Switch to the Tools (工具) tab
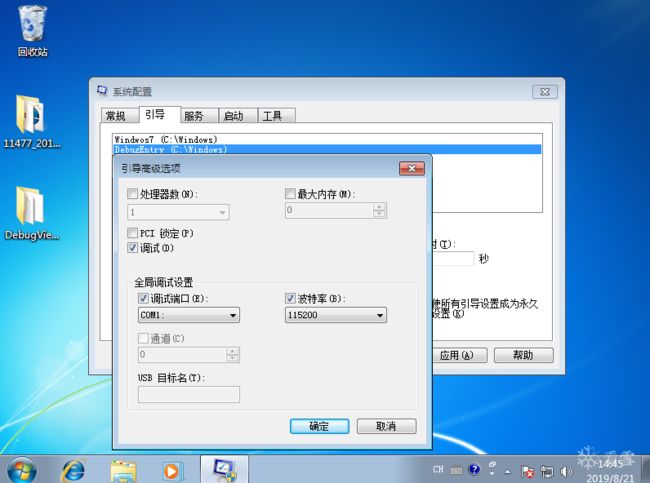Screen dimensions: 650x483 tap(275, 116)
